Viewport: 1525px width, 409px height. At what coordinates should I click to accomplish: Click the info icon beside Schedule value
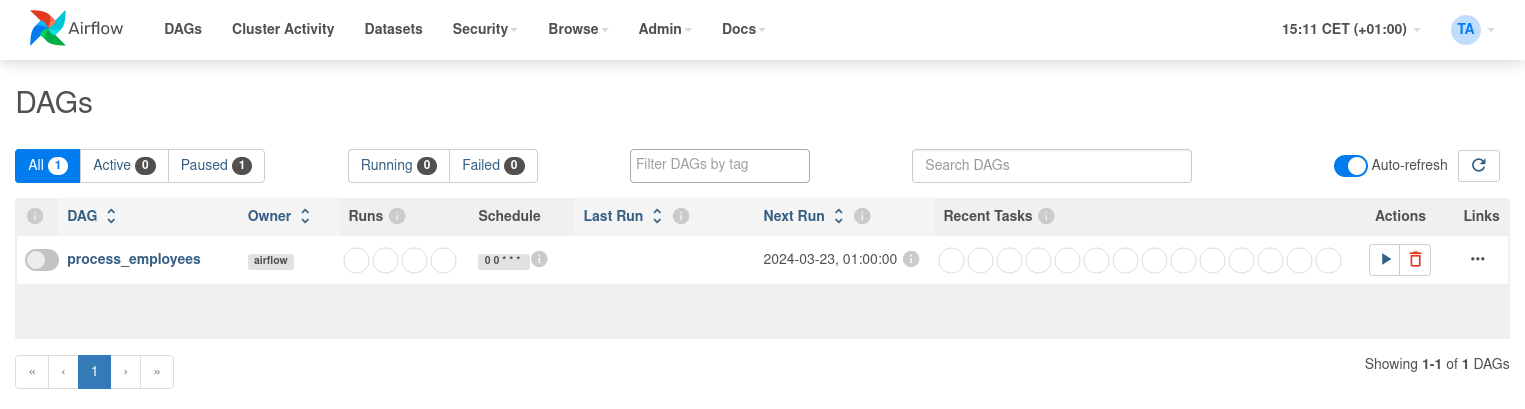pyautogui.click(x=539, y=259)
